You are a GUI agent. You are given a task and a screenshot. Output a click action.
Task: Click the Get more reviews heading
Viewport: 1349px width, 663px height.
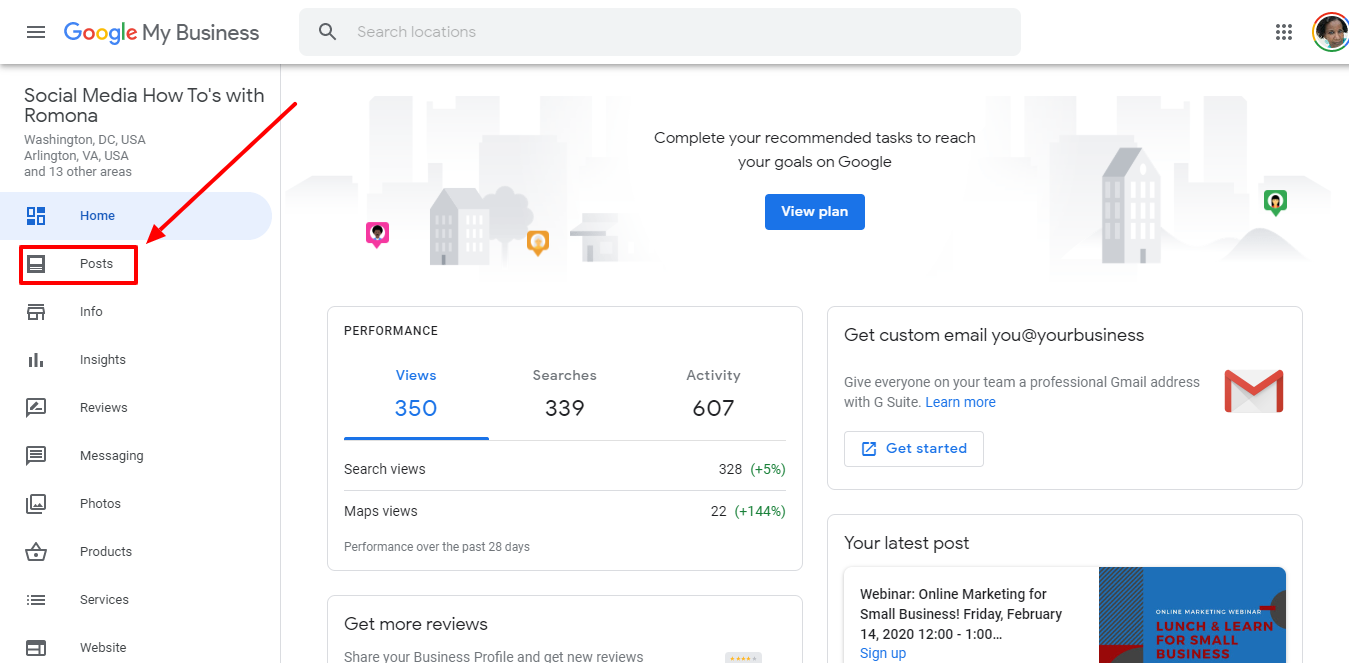pos(416,624)
